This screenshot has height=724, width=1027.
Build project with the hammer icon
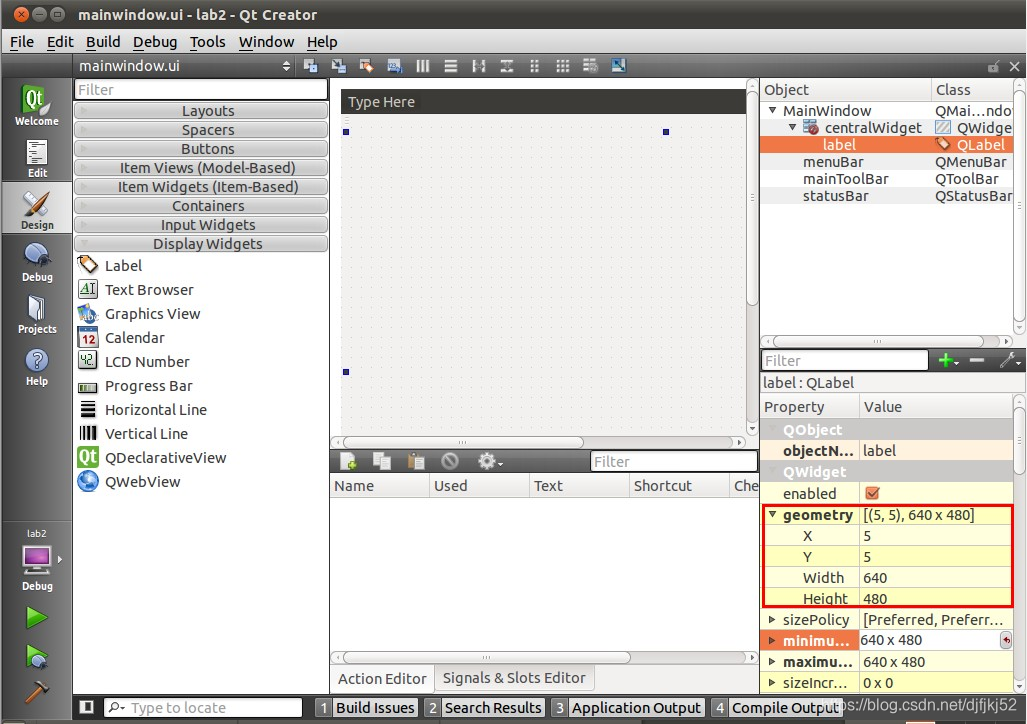pyautogui.click(x=37, y=691)
